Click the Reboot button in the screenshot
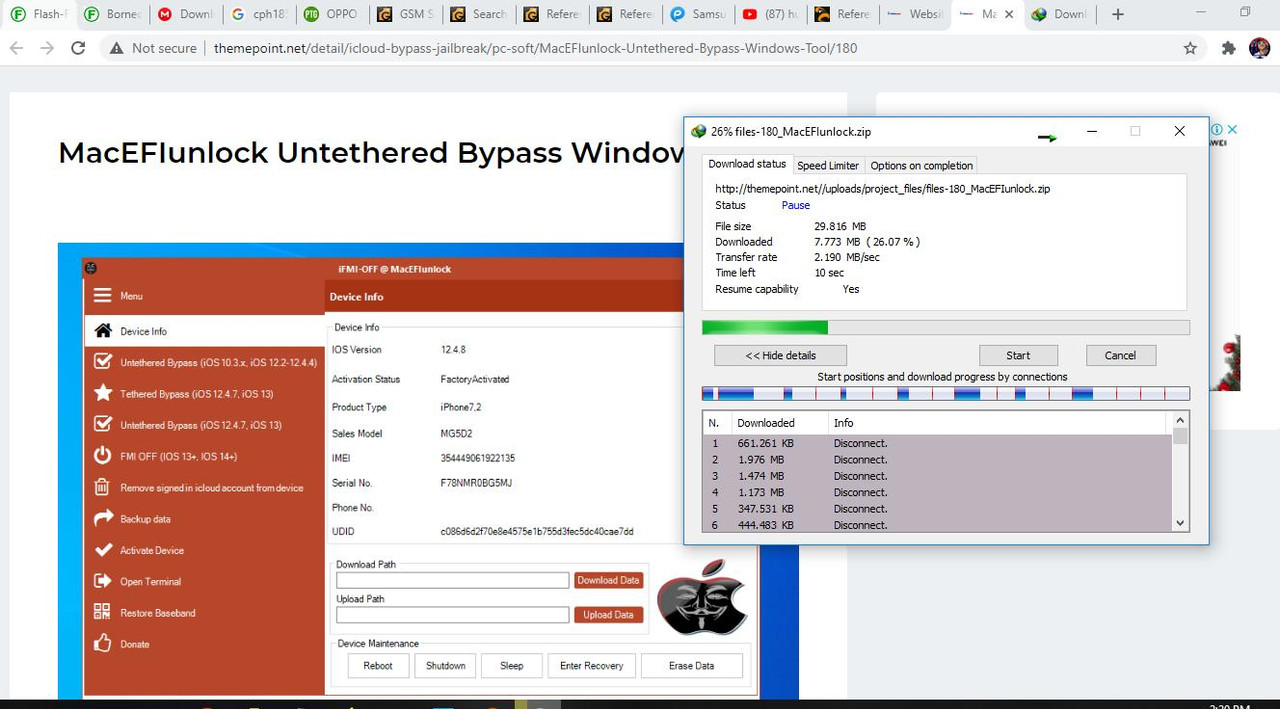Screen dimensions: 1280x709 (378, 665)
